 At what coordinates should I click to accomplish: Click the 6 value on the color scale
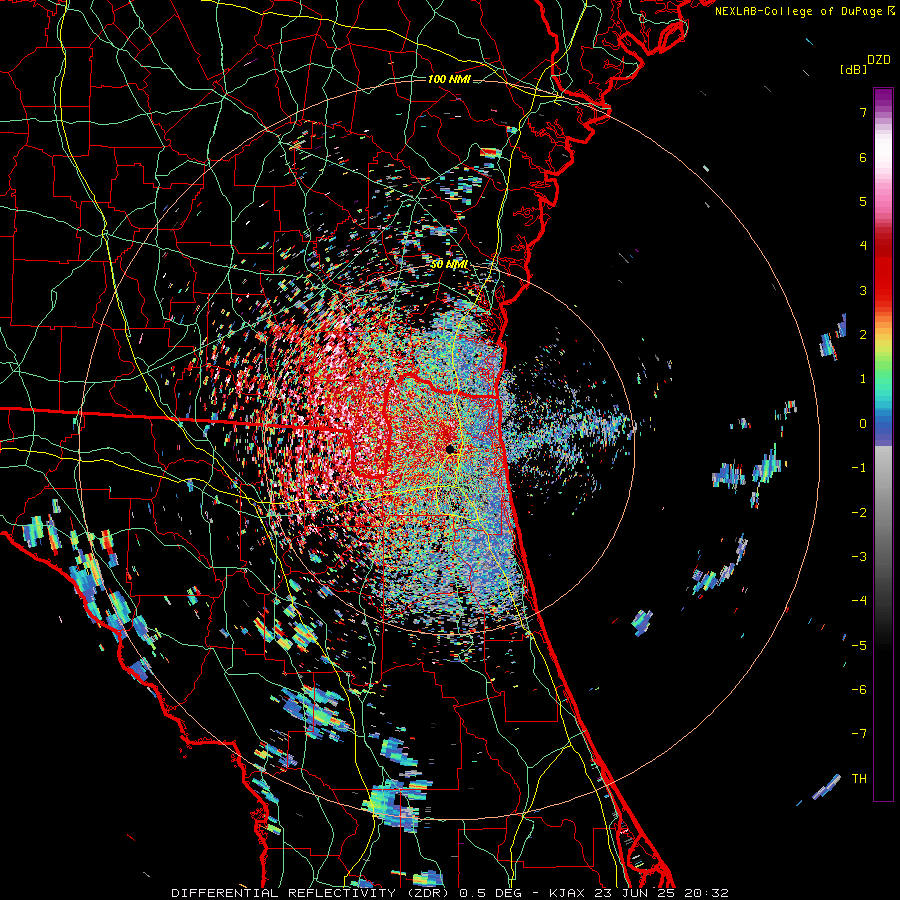click(863, 157)
